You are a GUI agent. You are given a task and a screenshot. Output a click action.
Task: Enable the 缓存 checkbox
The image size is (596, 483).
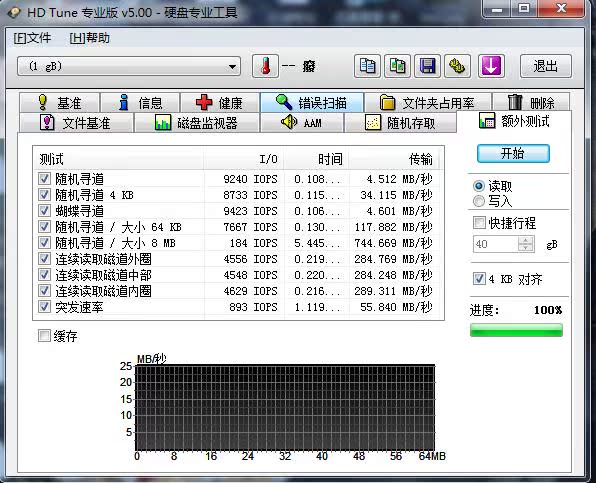point(44,336)
